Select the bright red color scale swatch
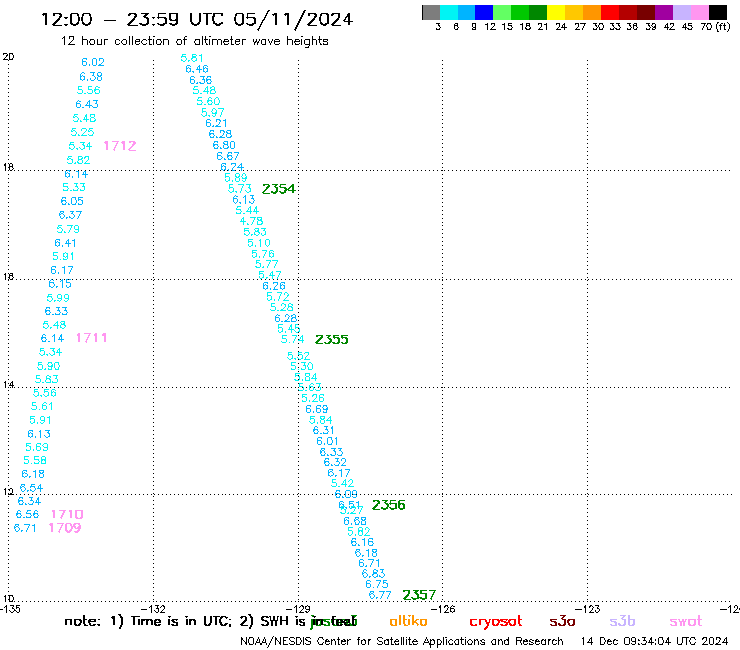 click(x=610, y=12)
